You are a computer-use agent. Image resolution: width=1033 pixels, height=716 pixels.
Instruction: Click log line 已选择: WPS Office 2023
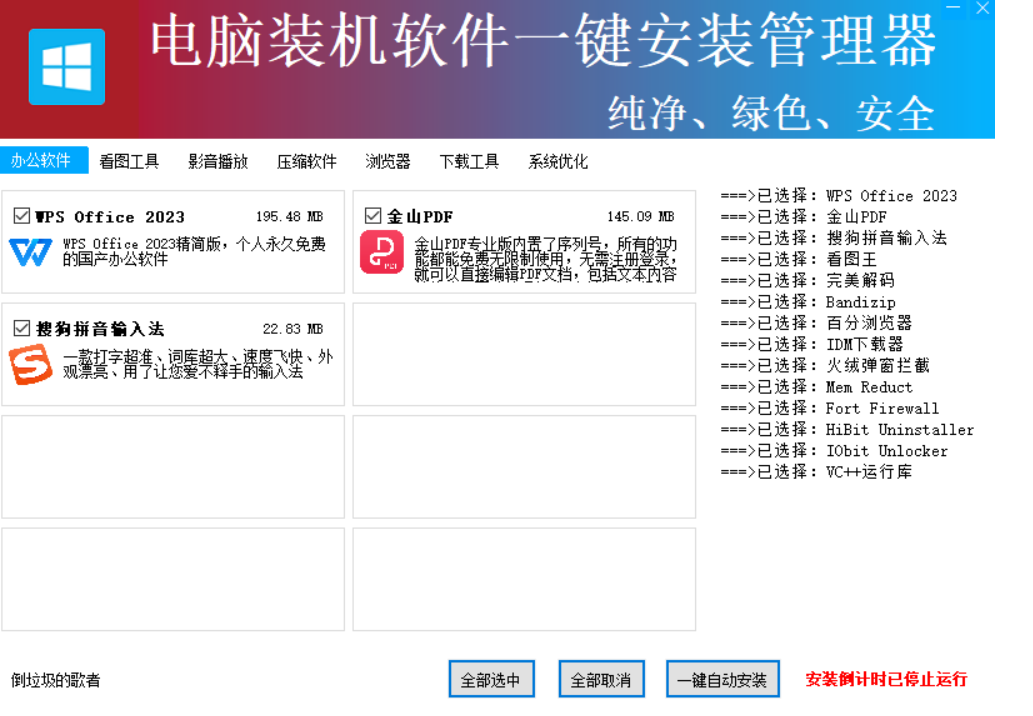pyautogui.click(x=839, y=196)
